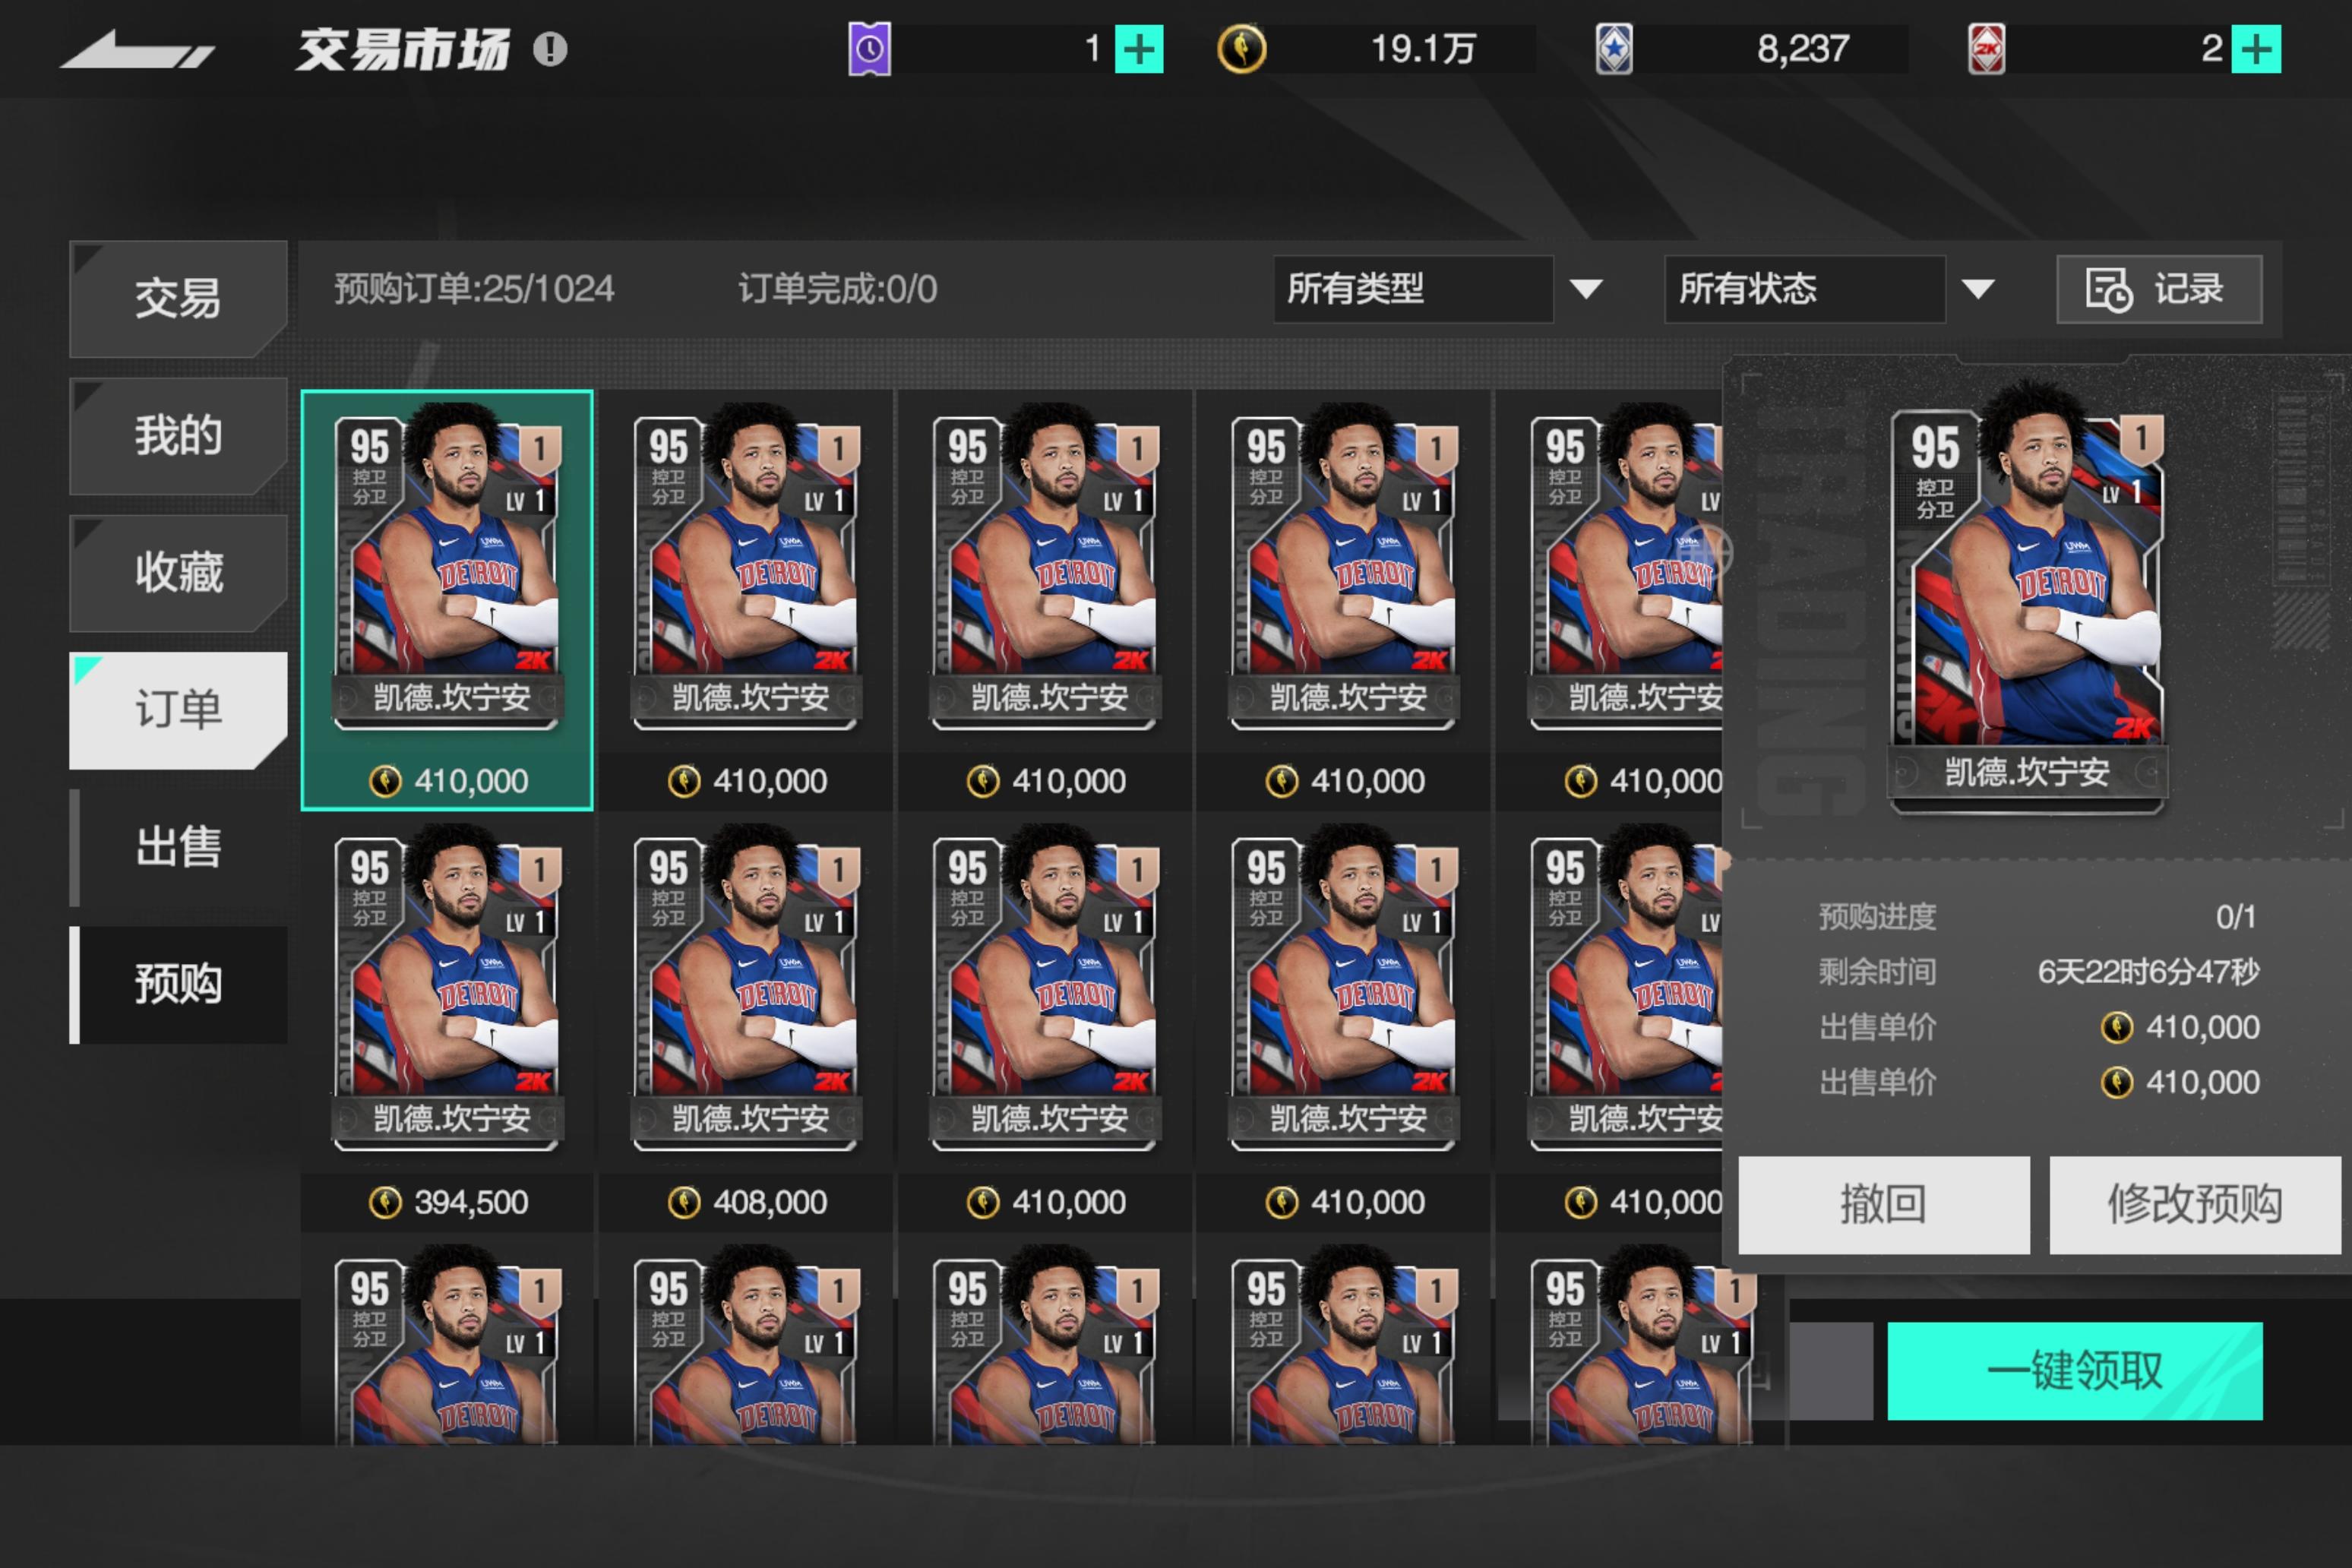Switch to the 收藏 tab
Image resolution: width=2352 pixels, height=1568 pixels.
tap(178, 572)
